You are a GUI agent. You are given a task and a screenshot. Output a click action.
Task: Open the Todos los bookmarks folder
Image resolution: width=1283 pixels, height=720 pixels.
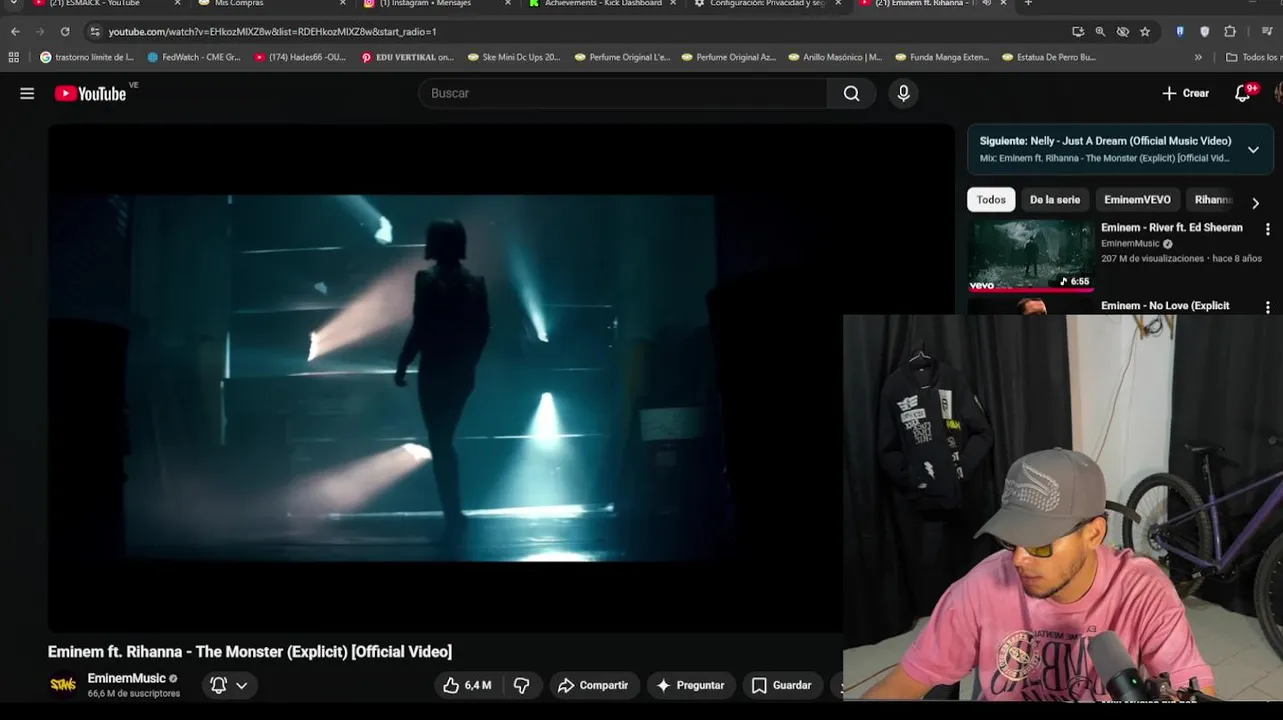[x=1254, y=57]
